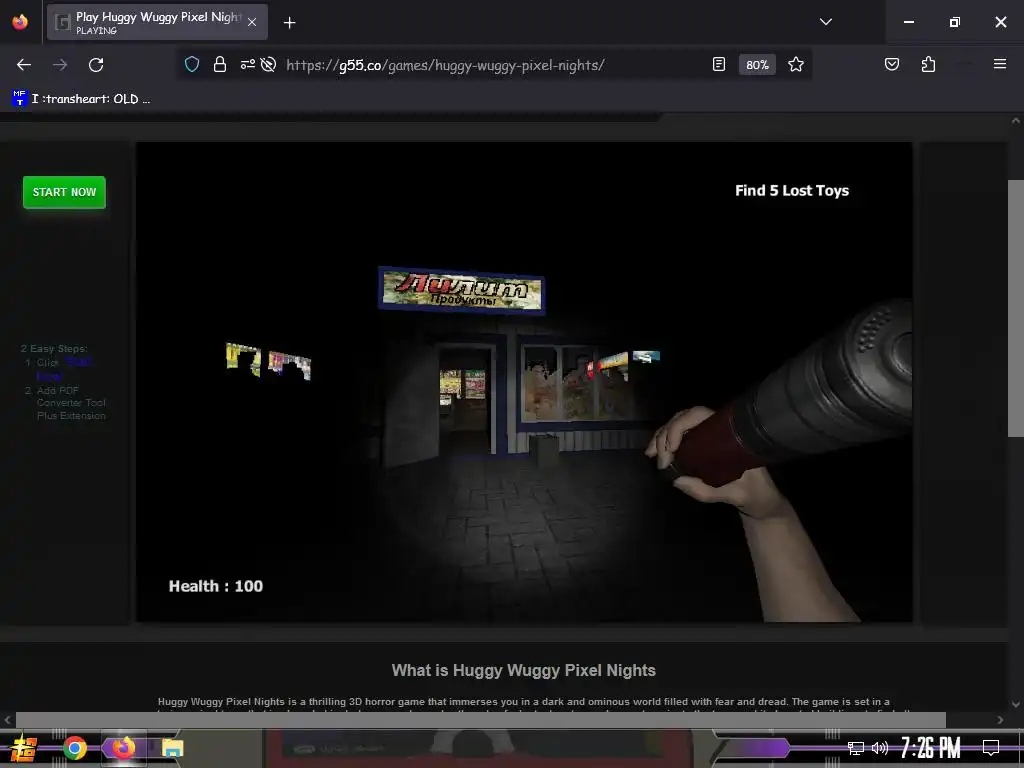The image size is (1024, 768).
Task: Bookmark this page with the star
Action: pyautogui.click(x=795, y=64)
